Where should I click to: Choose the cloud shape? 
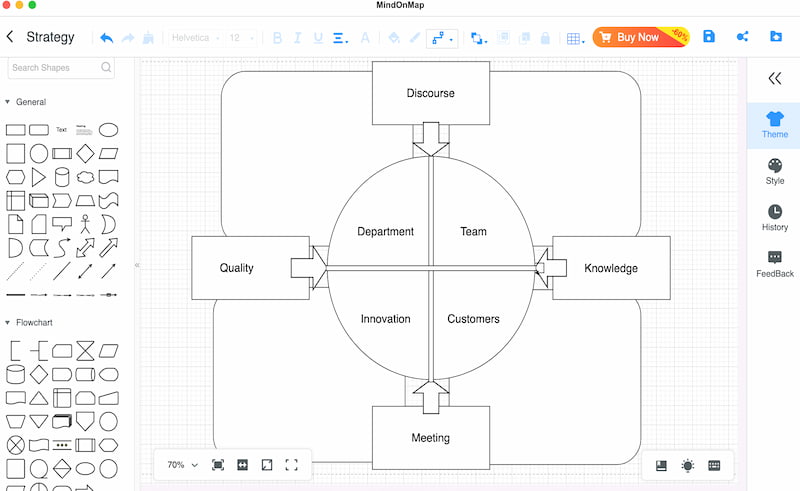point(85,177)
